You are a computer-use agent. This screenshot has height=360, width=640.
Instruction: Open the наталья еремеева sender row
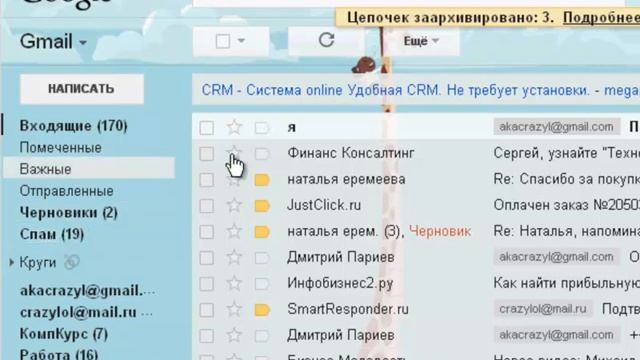[346, 179]
